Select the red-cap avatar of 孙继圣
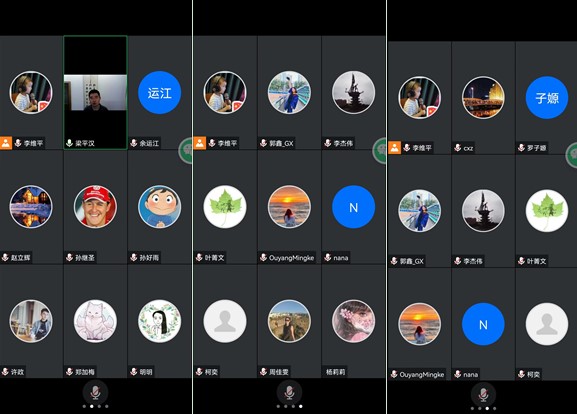Screen dimensions: 577x414 (95, 207)
